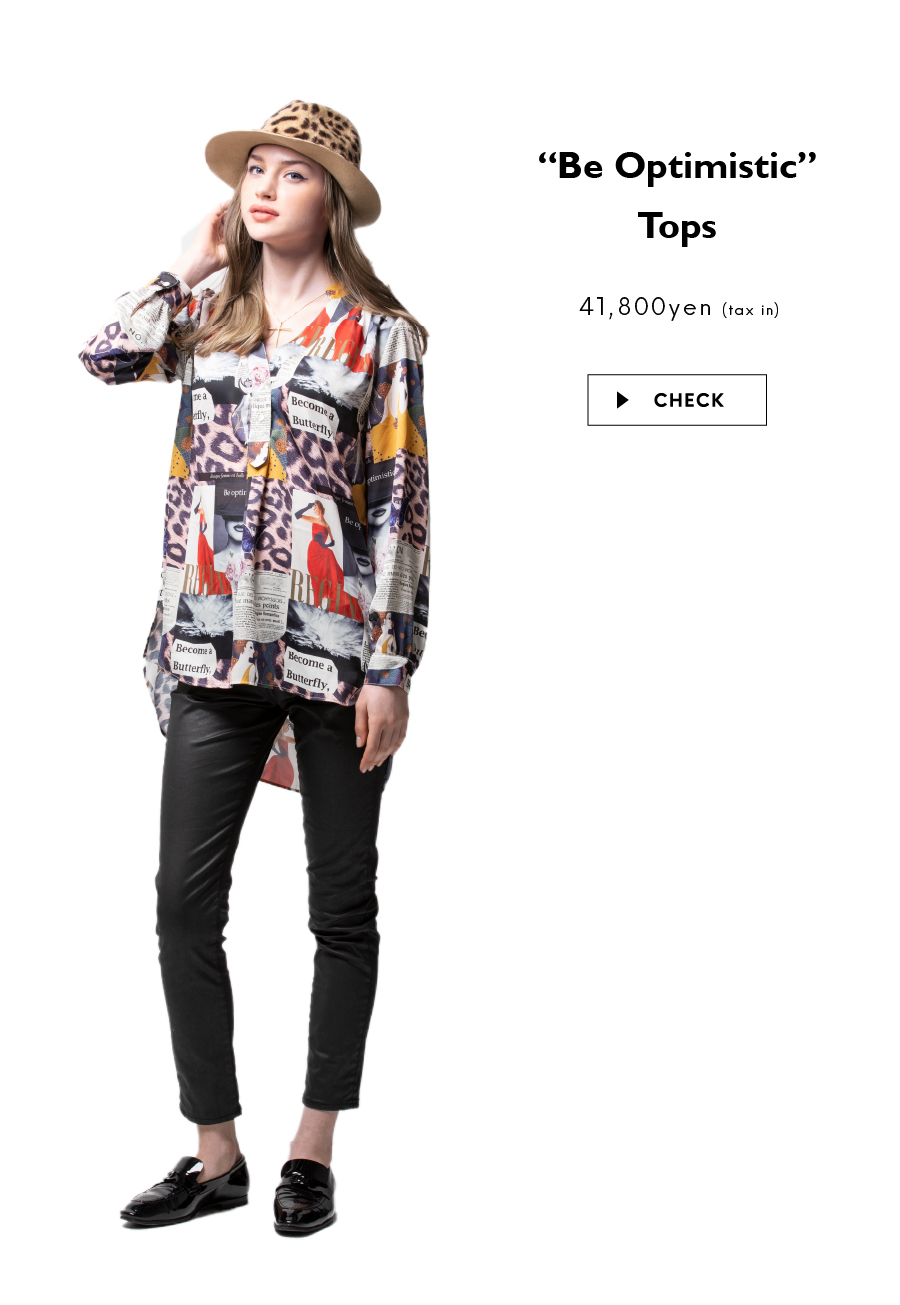The height and width of the screenshot is (1305, 900).
Task: Click the red dress figure on blouse
Action: 322,550
